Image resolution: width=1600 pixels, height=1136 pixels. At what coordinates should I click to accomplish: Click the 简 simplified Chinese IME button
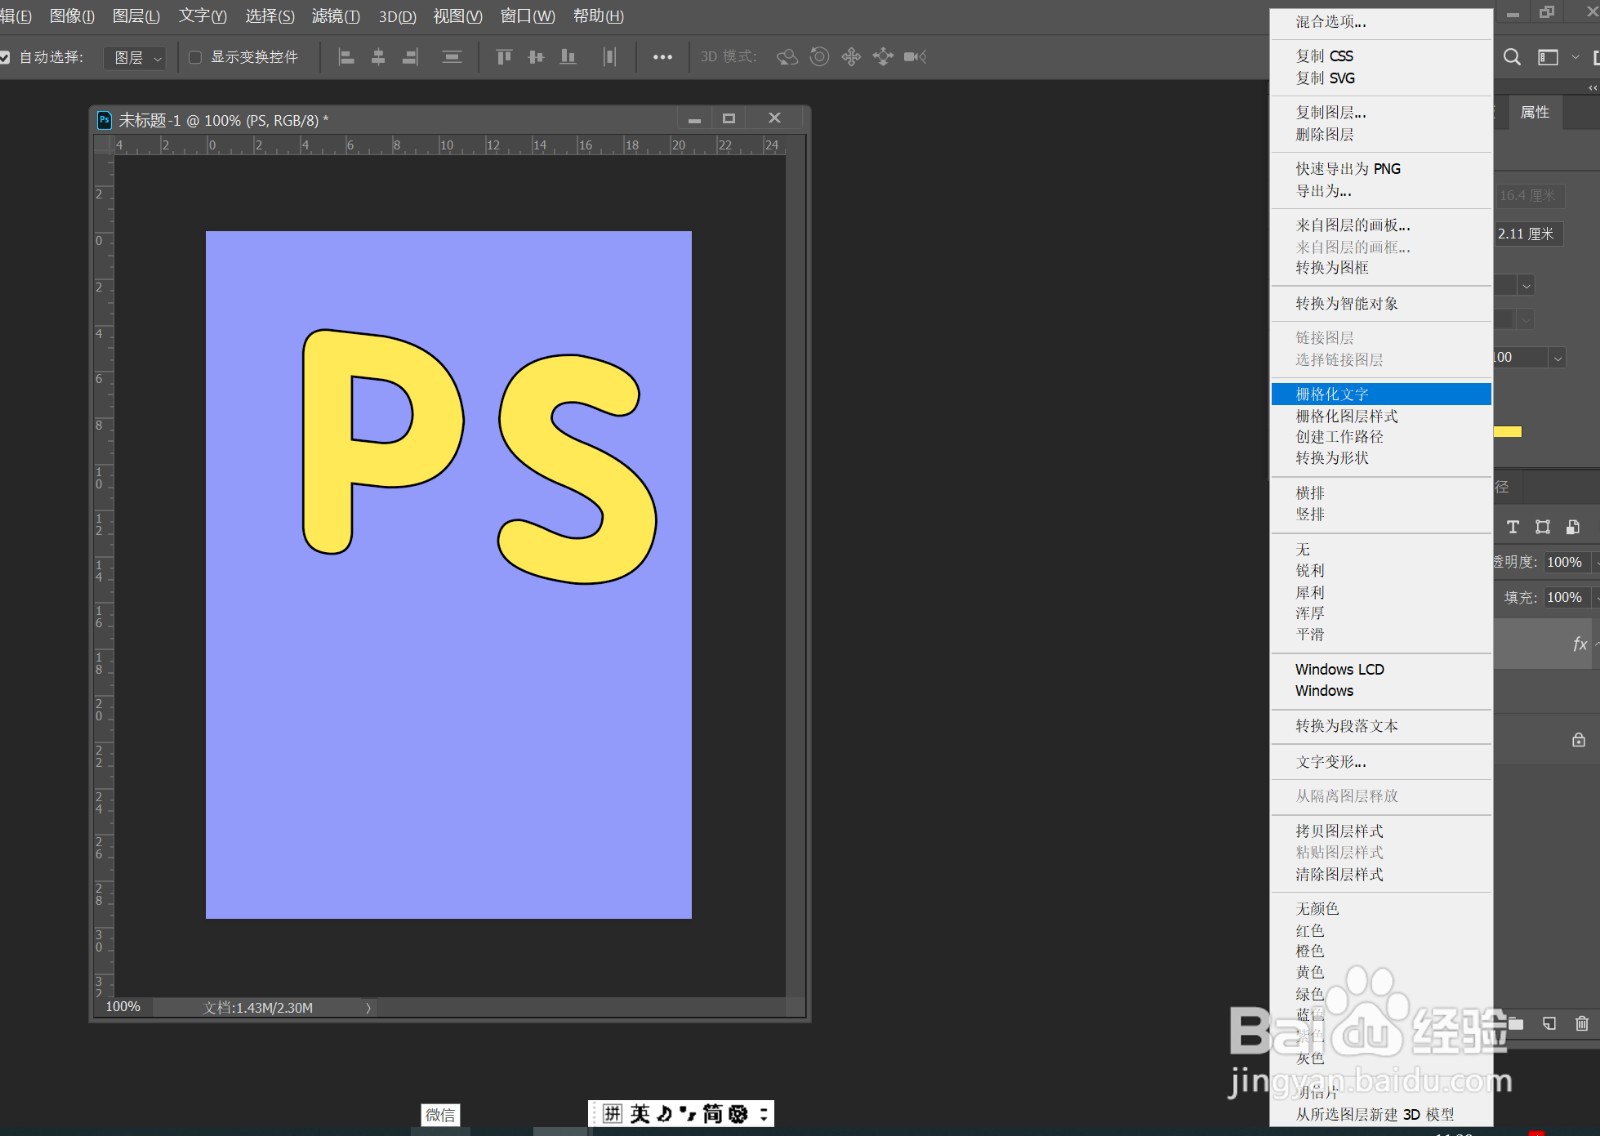click(713, 1114)
